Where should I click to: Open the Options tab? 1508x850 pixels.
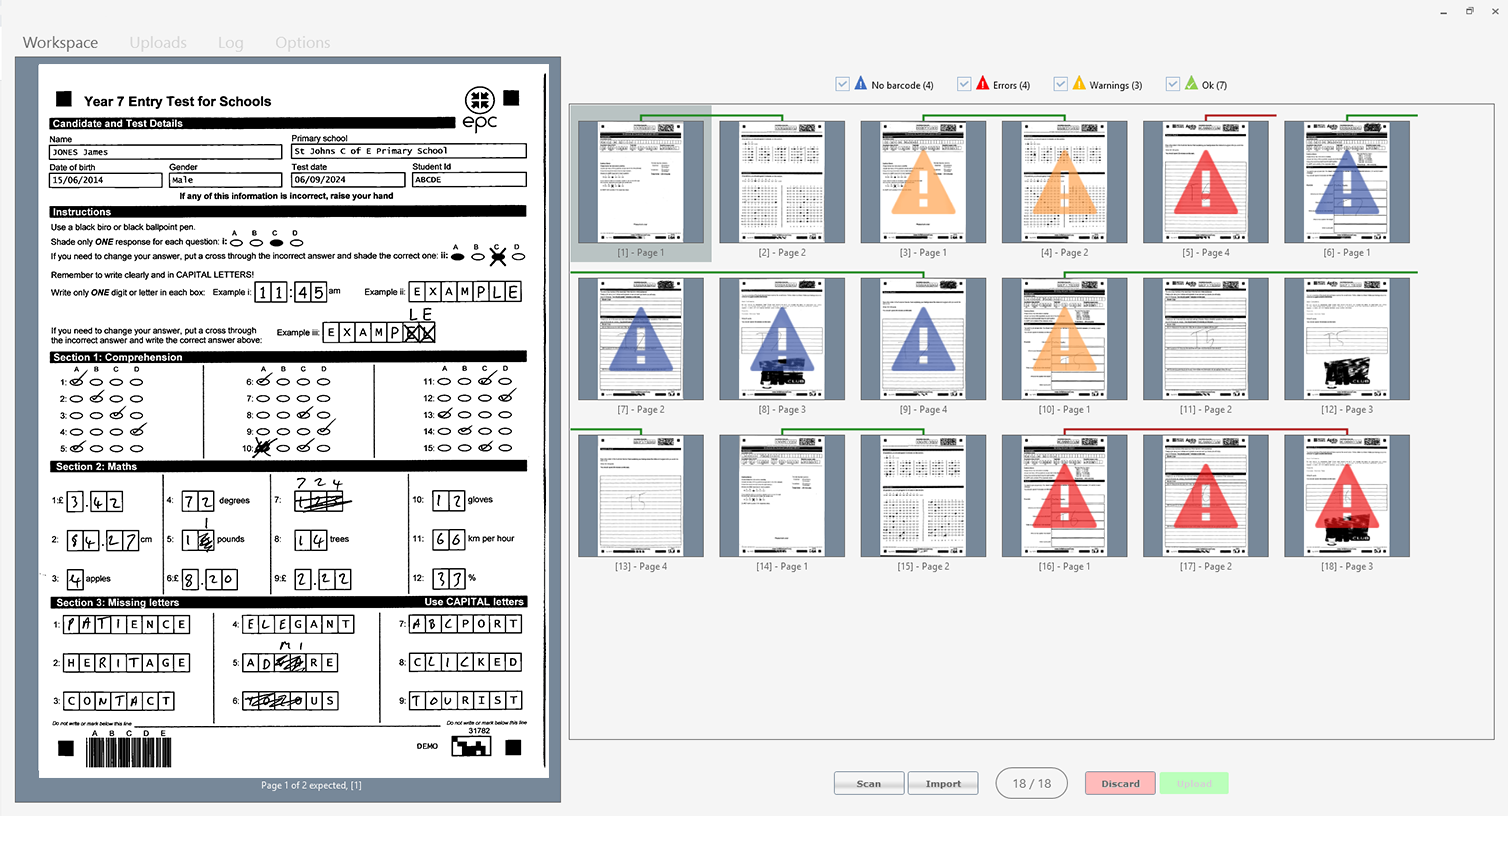tap(302, 42)
